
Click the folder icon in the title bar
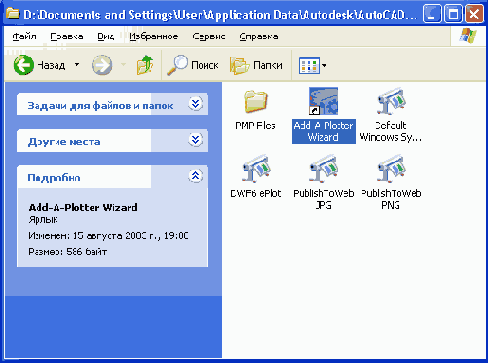click(x=12, y=14)
